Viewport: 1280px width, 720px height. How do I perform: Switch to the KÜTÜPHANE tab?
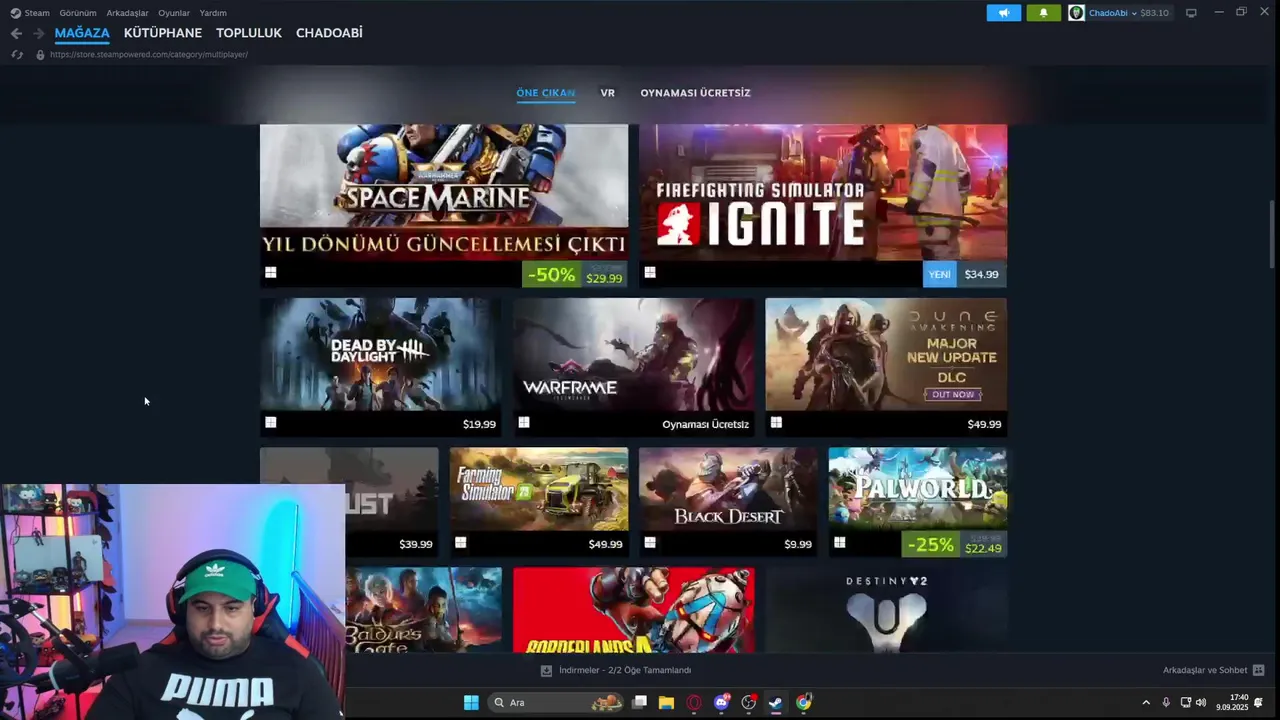[x=163, y=33]
